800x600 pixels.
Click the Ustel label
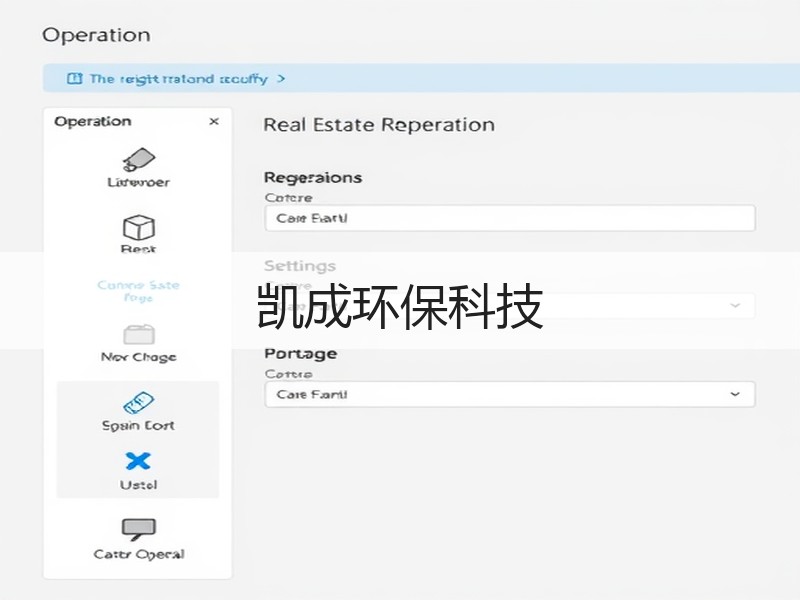click(x=138, y=485)
